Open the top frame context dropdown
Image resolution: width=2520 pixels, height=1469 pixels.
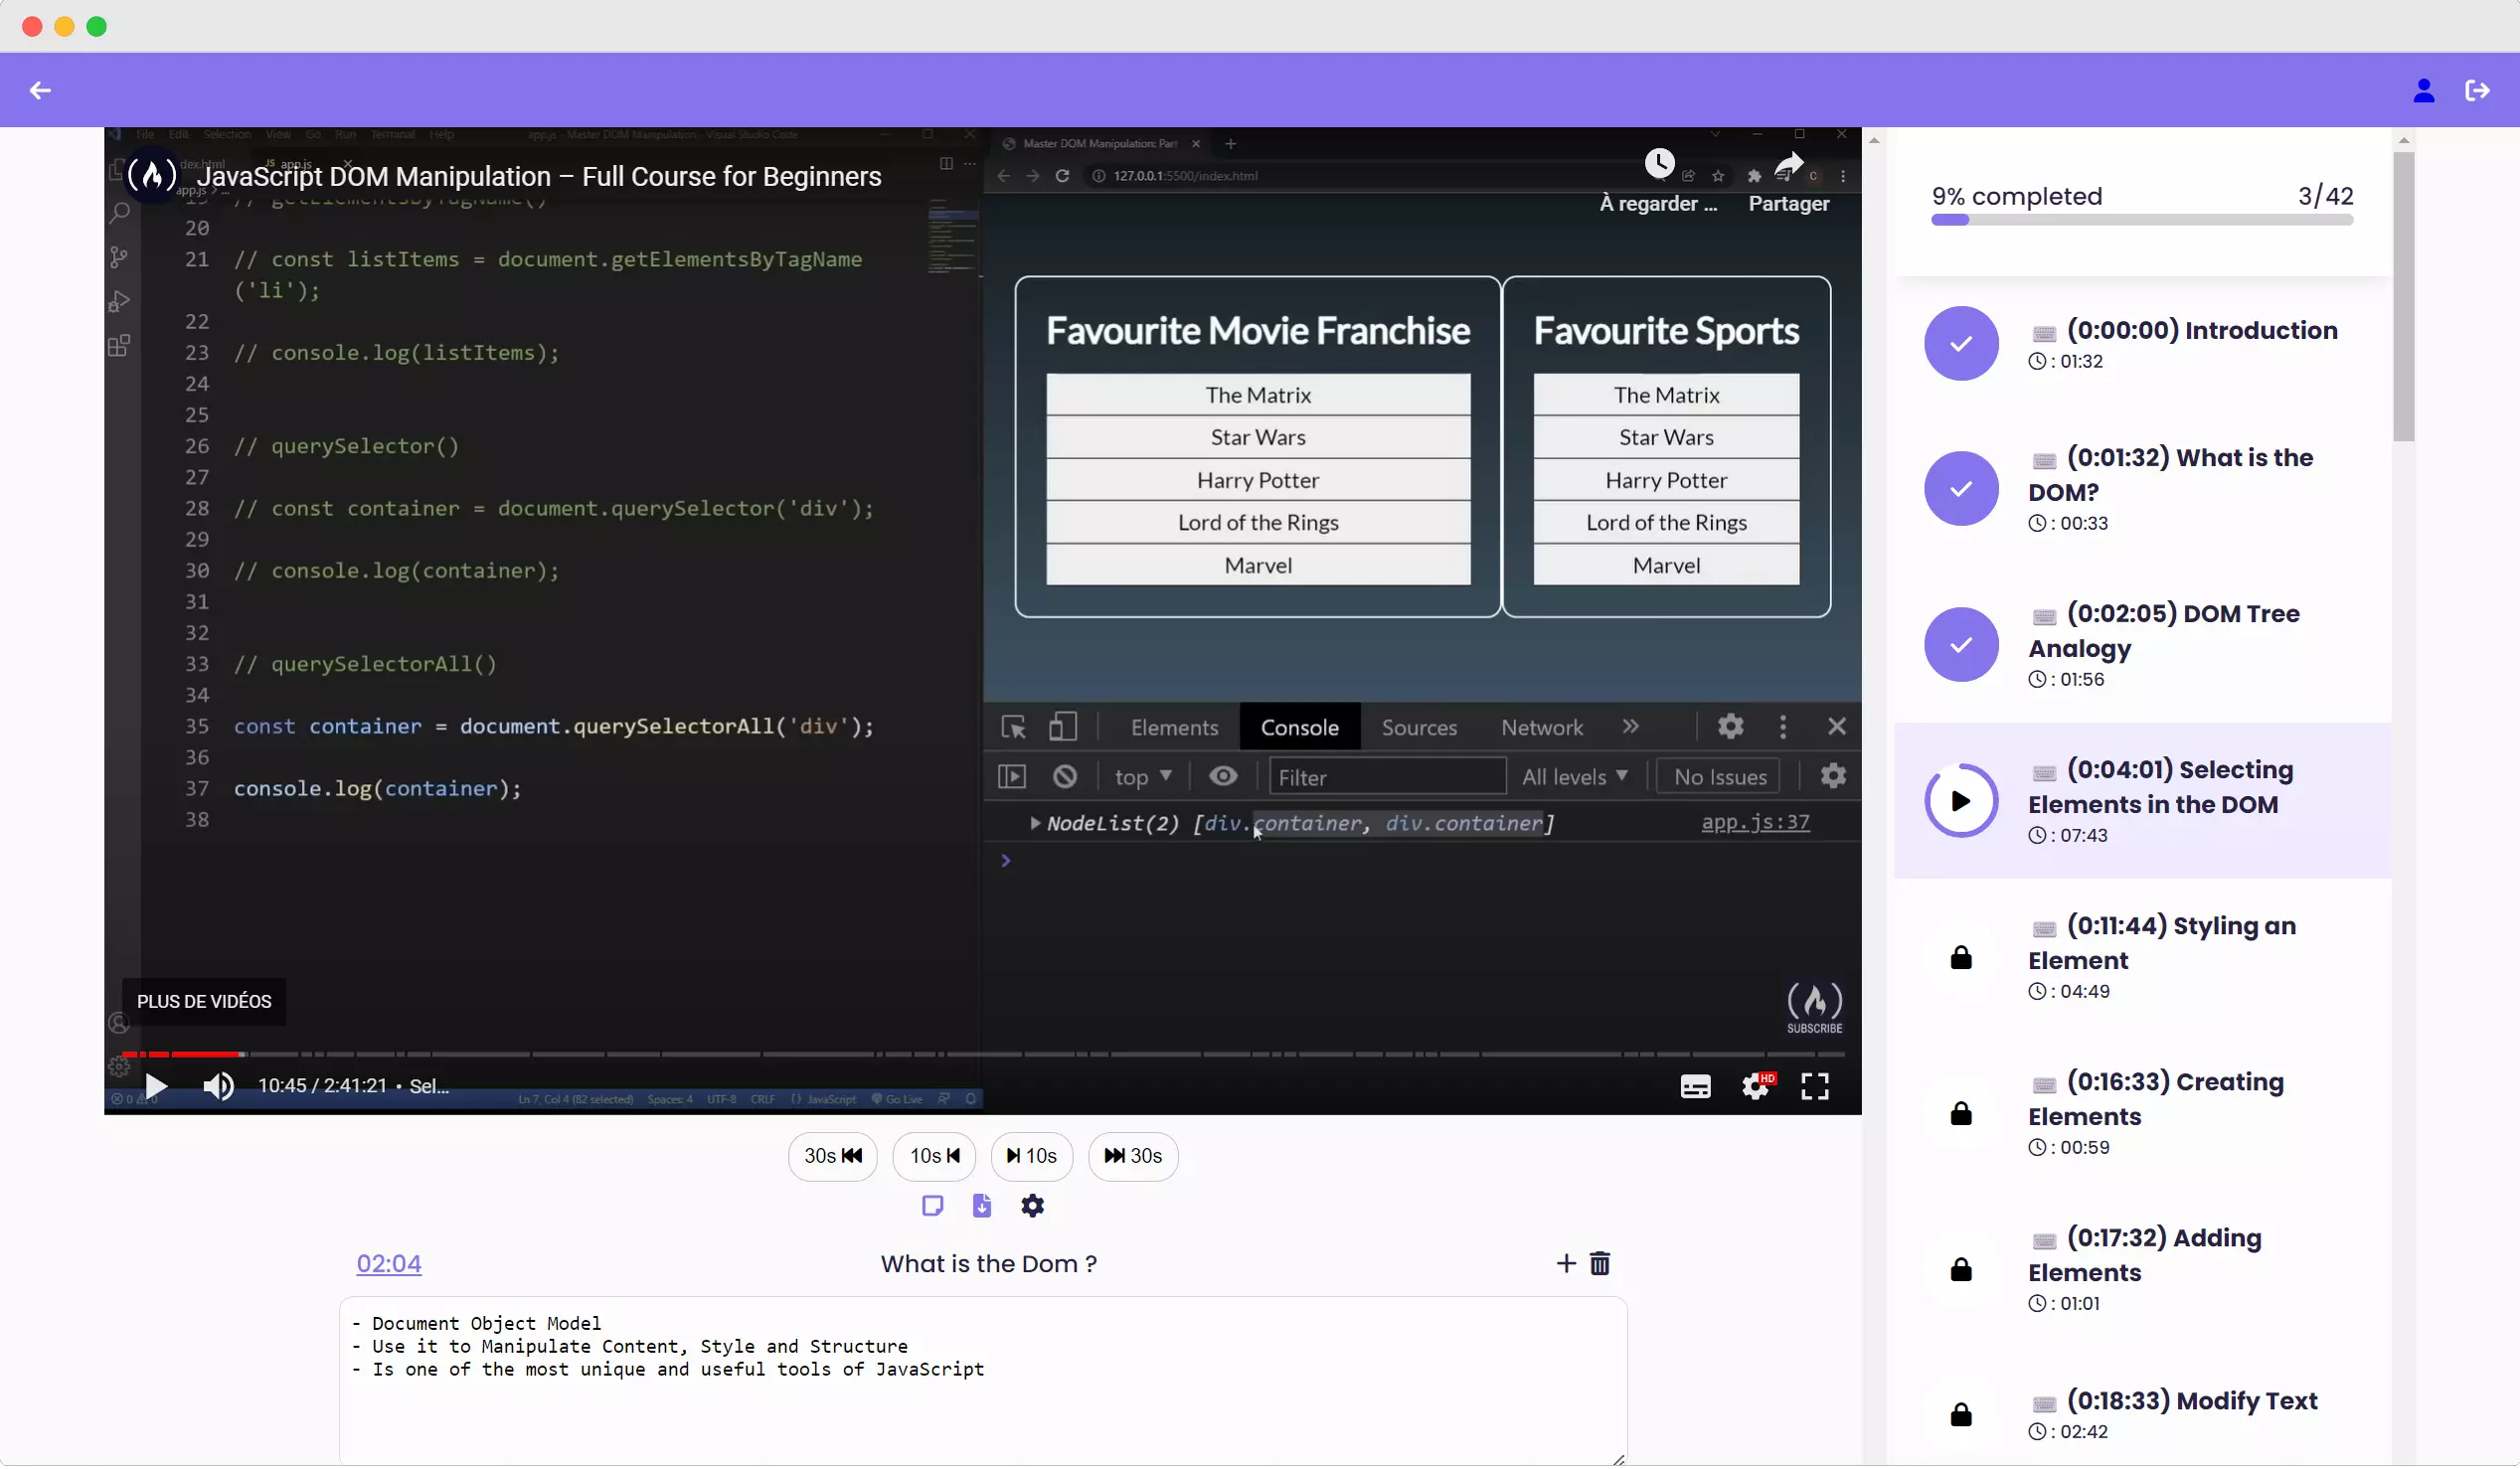1142,777
